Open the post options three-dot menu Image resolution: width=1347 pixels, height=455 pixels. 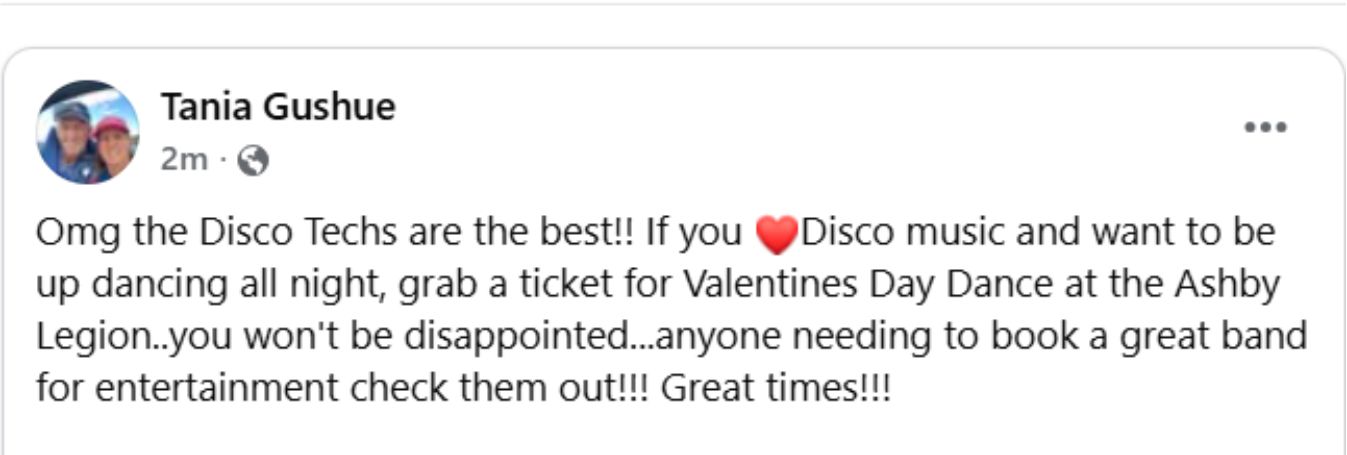(x=1264, y=128)
